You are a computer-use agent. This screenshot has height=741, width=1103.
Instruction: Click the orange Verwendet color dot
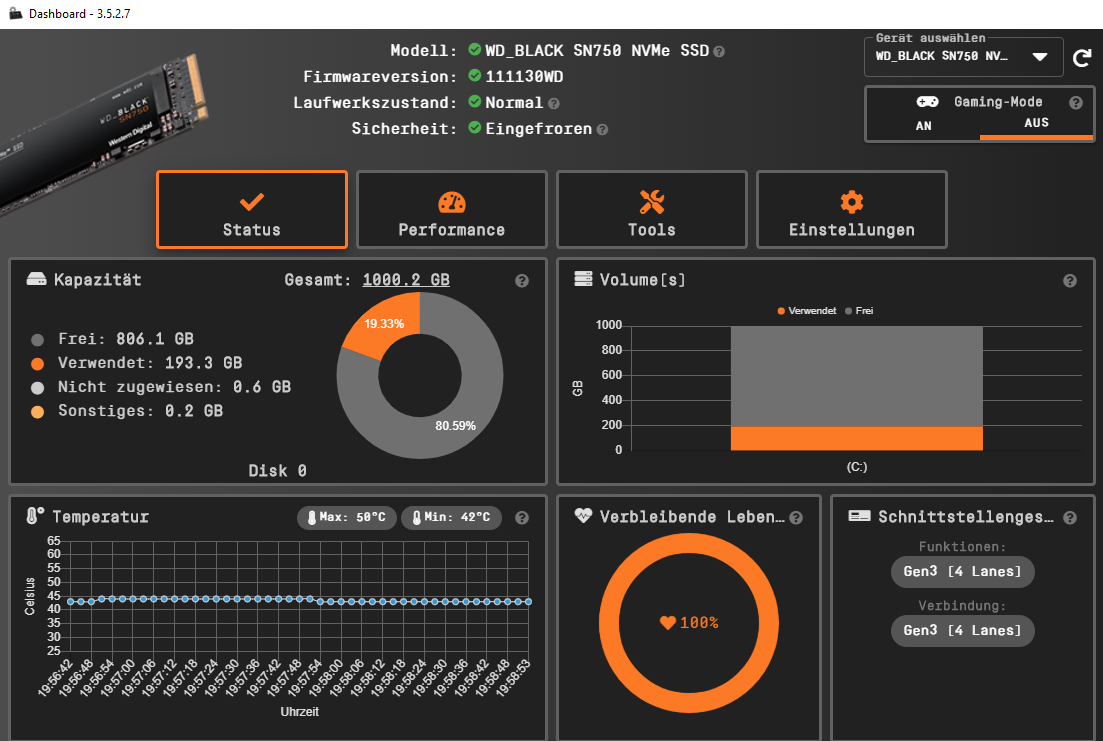pyautogui.click(x=38, y=365)
